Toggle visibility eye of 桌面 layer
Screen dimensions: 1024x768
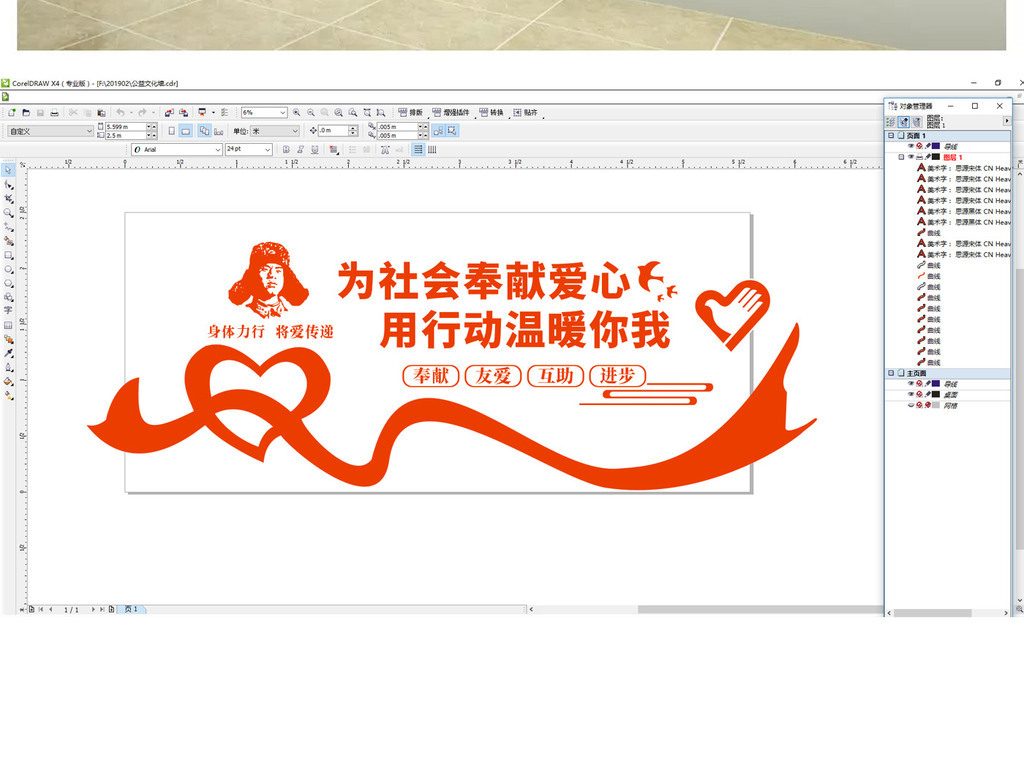pyautogui.click(x=910, y=395)
